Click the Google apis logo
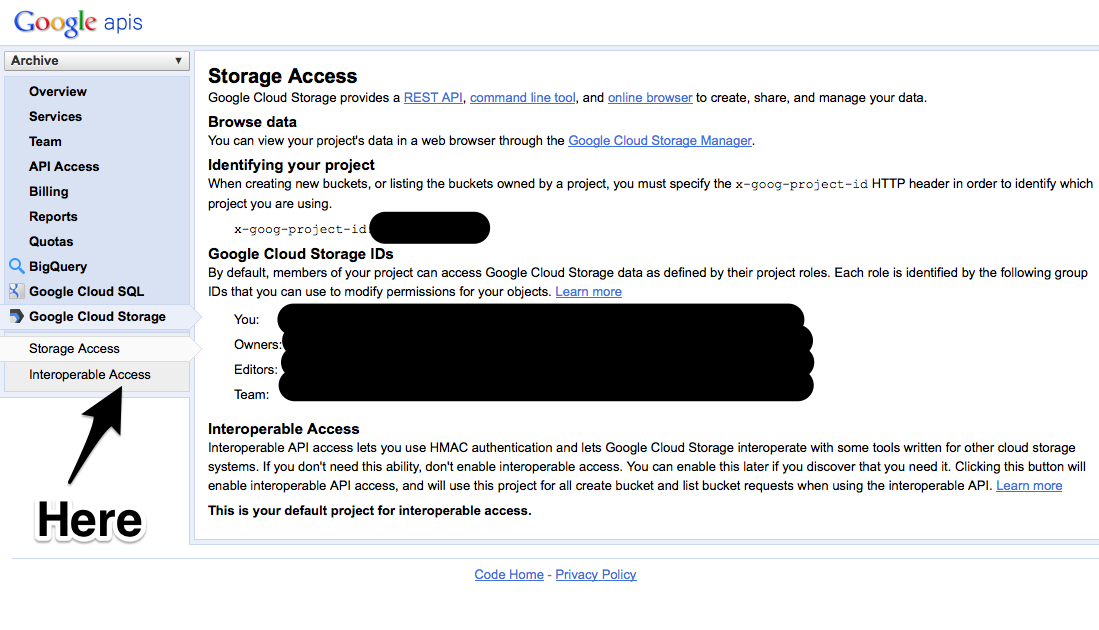 (78, 22)
